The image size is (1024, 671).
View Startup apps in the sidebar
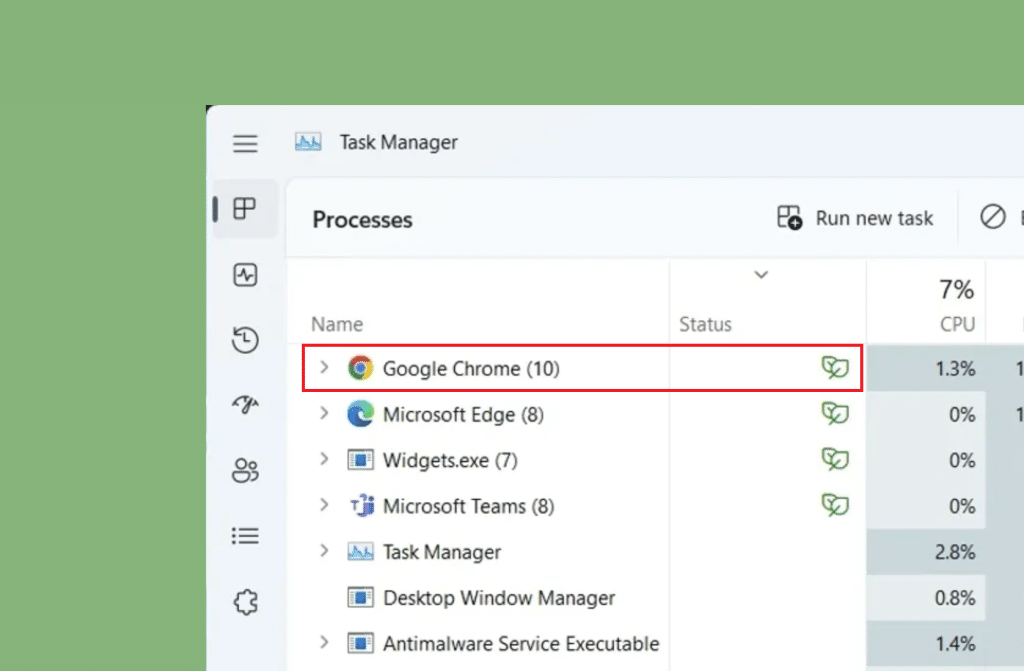(245, 403)
